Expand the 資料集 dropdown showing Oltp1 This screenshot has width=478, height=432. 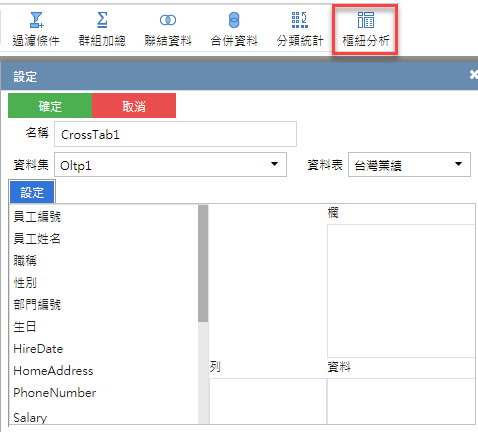(x=170, y=165)
